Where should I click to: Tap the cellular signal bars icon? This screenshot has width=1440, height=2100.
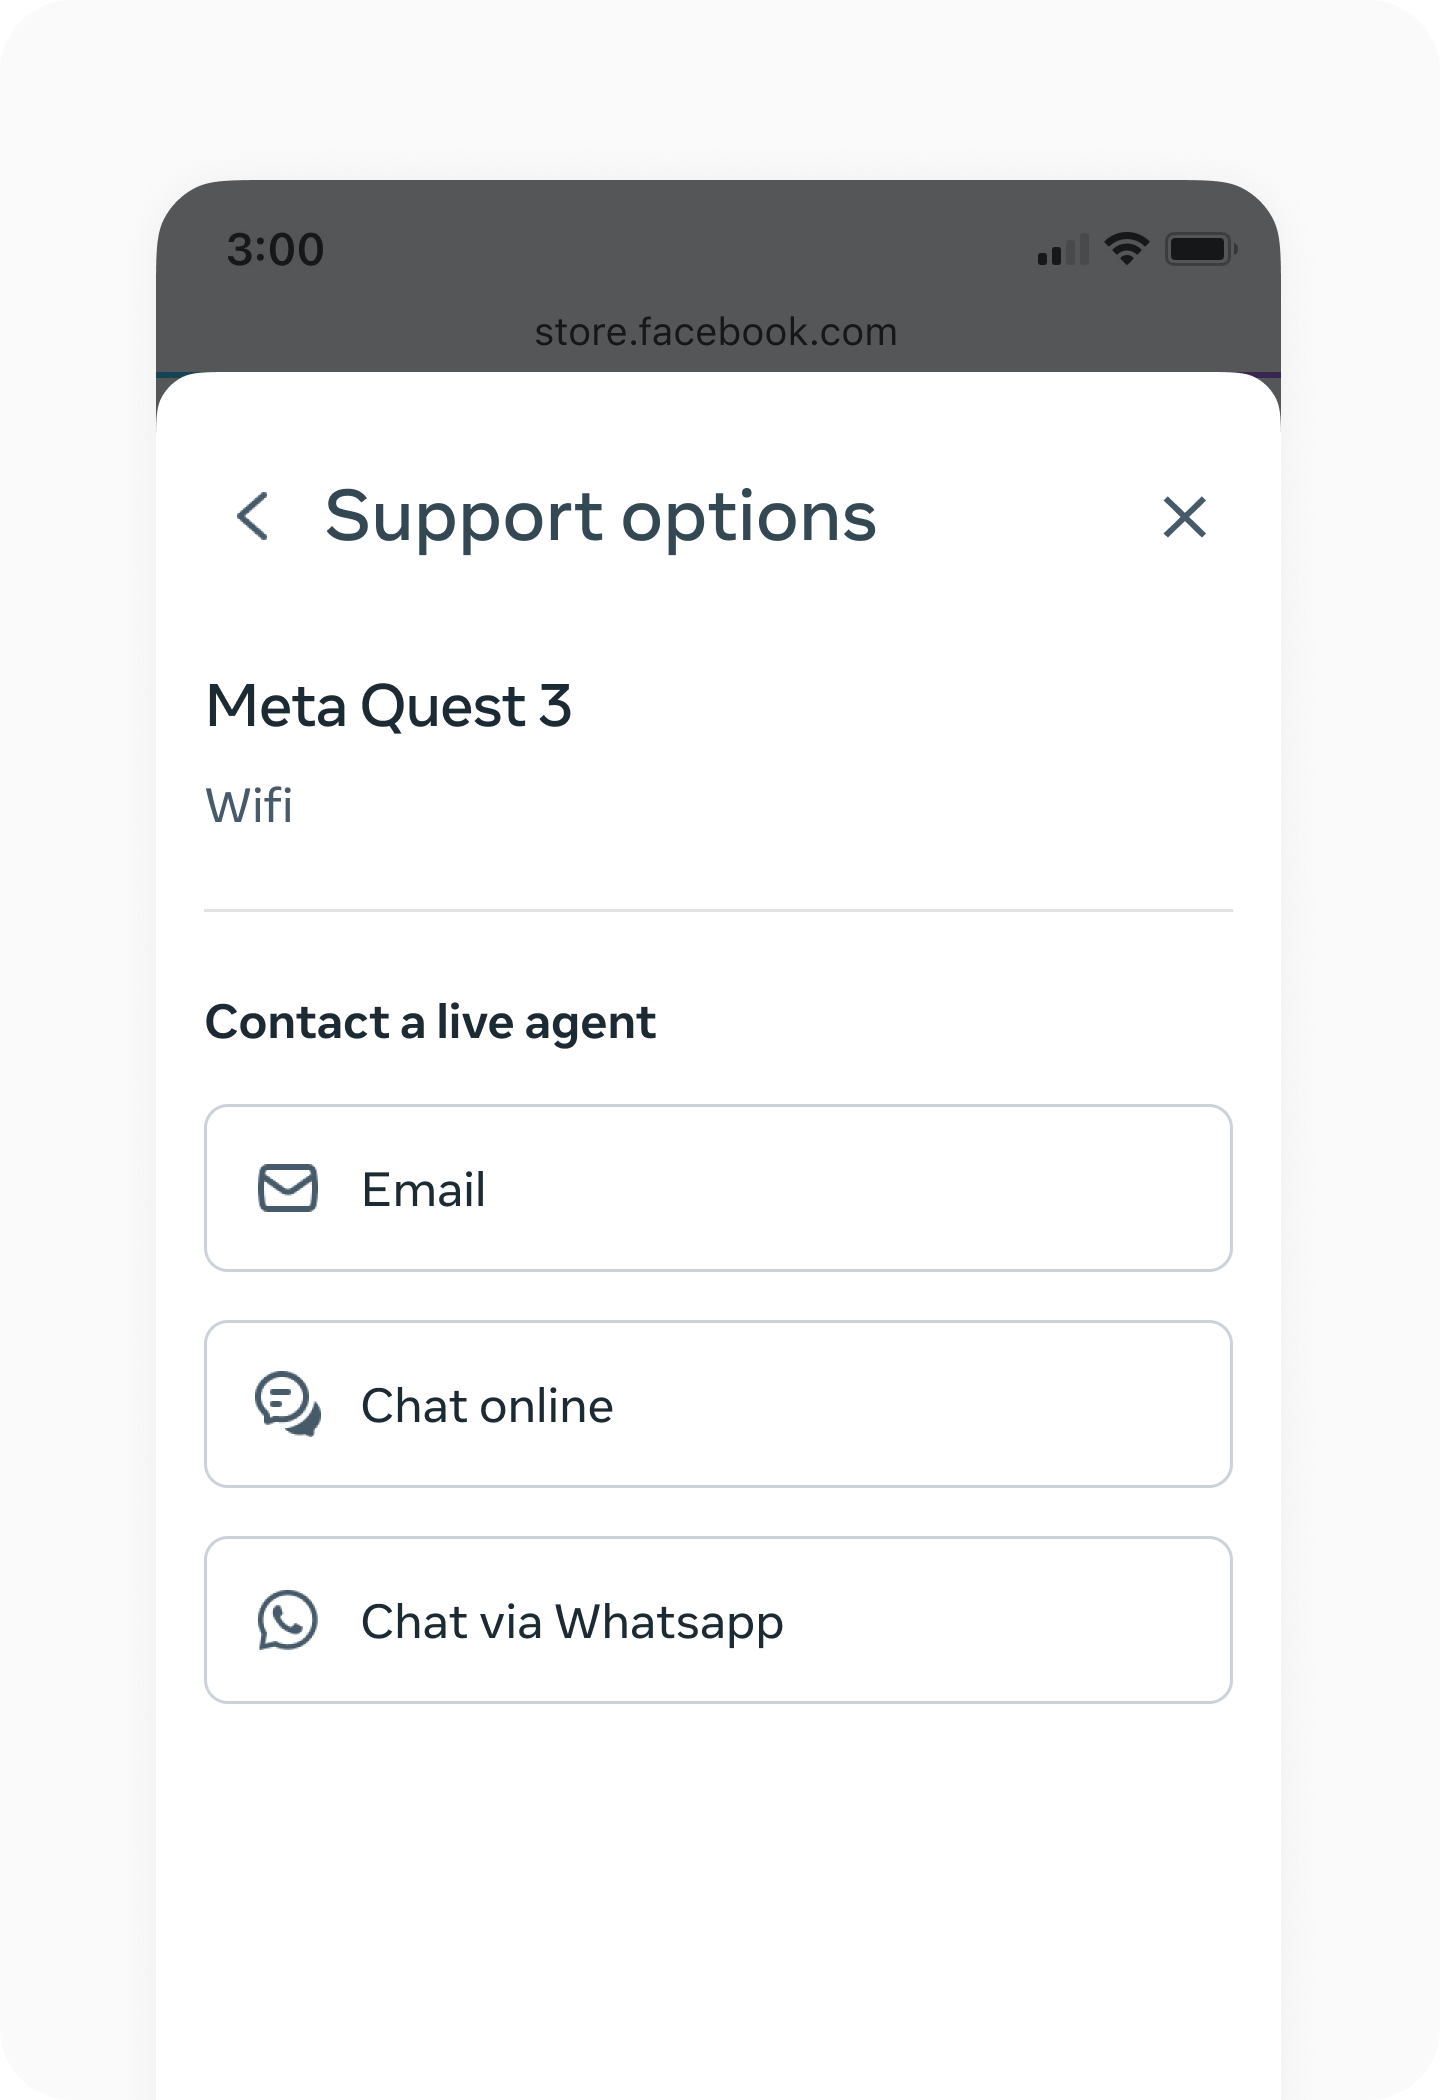[1063, 250]
